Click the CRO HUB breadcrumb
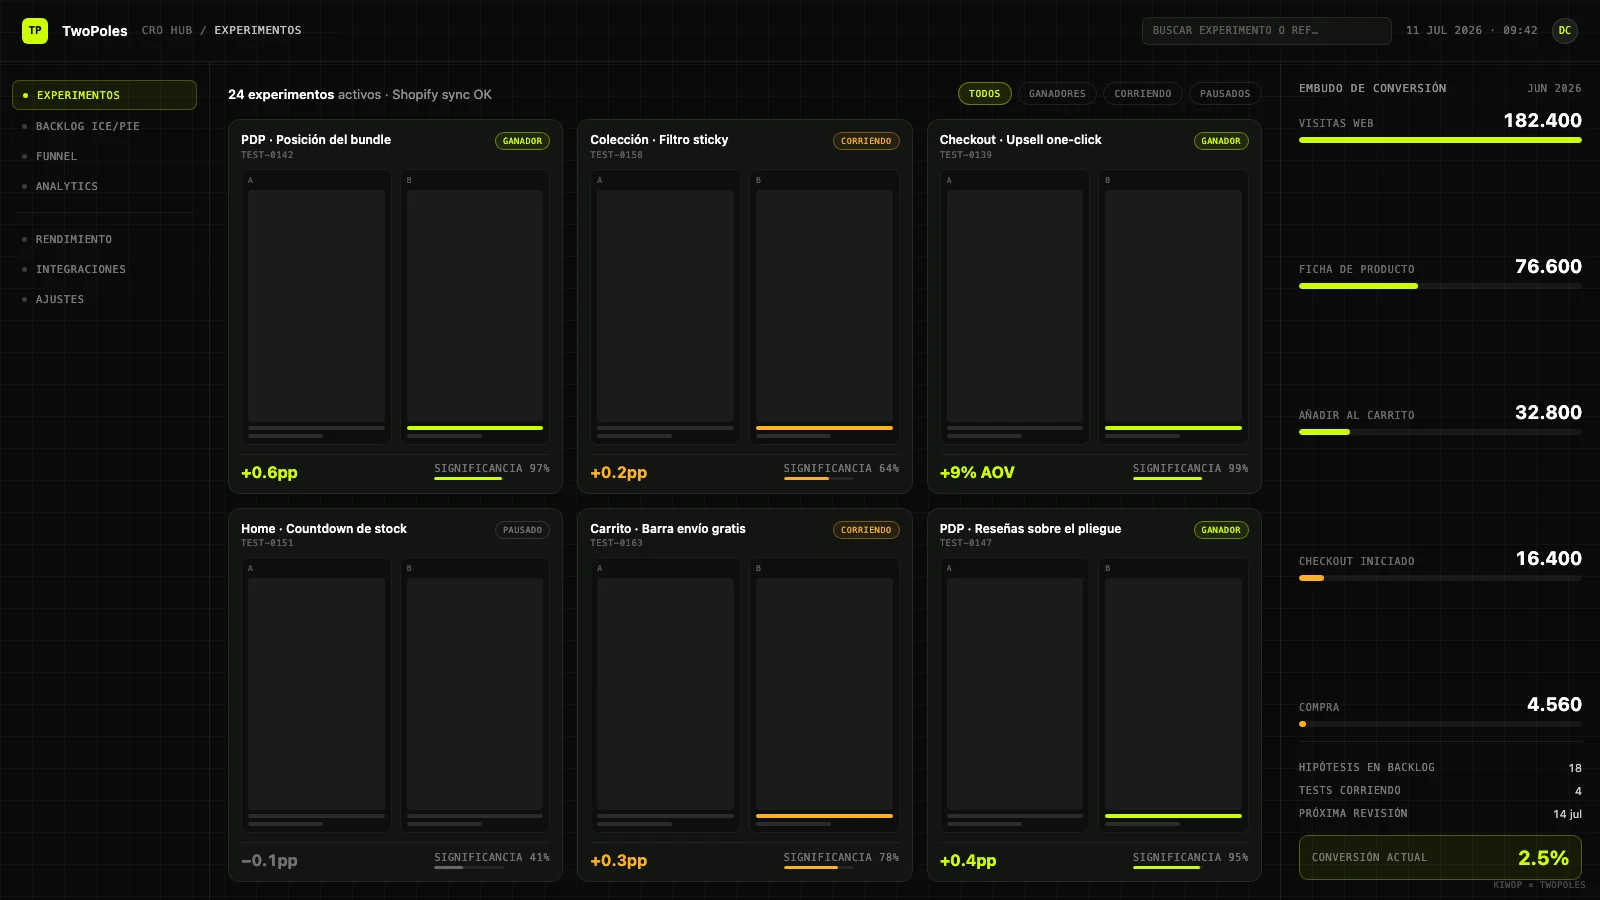The width and height of the screenshot is (1600, 900). [167, 31]
